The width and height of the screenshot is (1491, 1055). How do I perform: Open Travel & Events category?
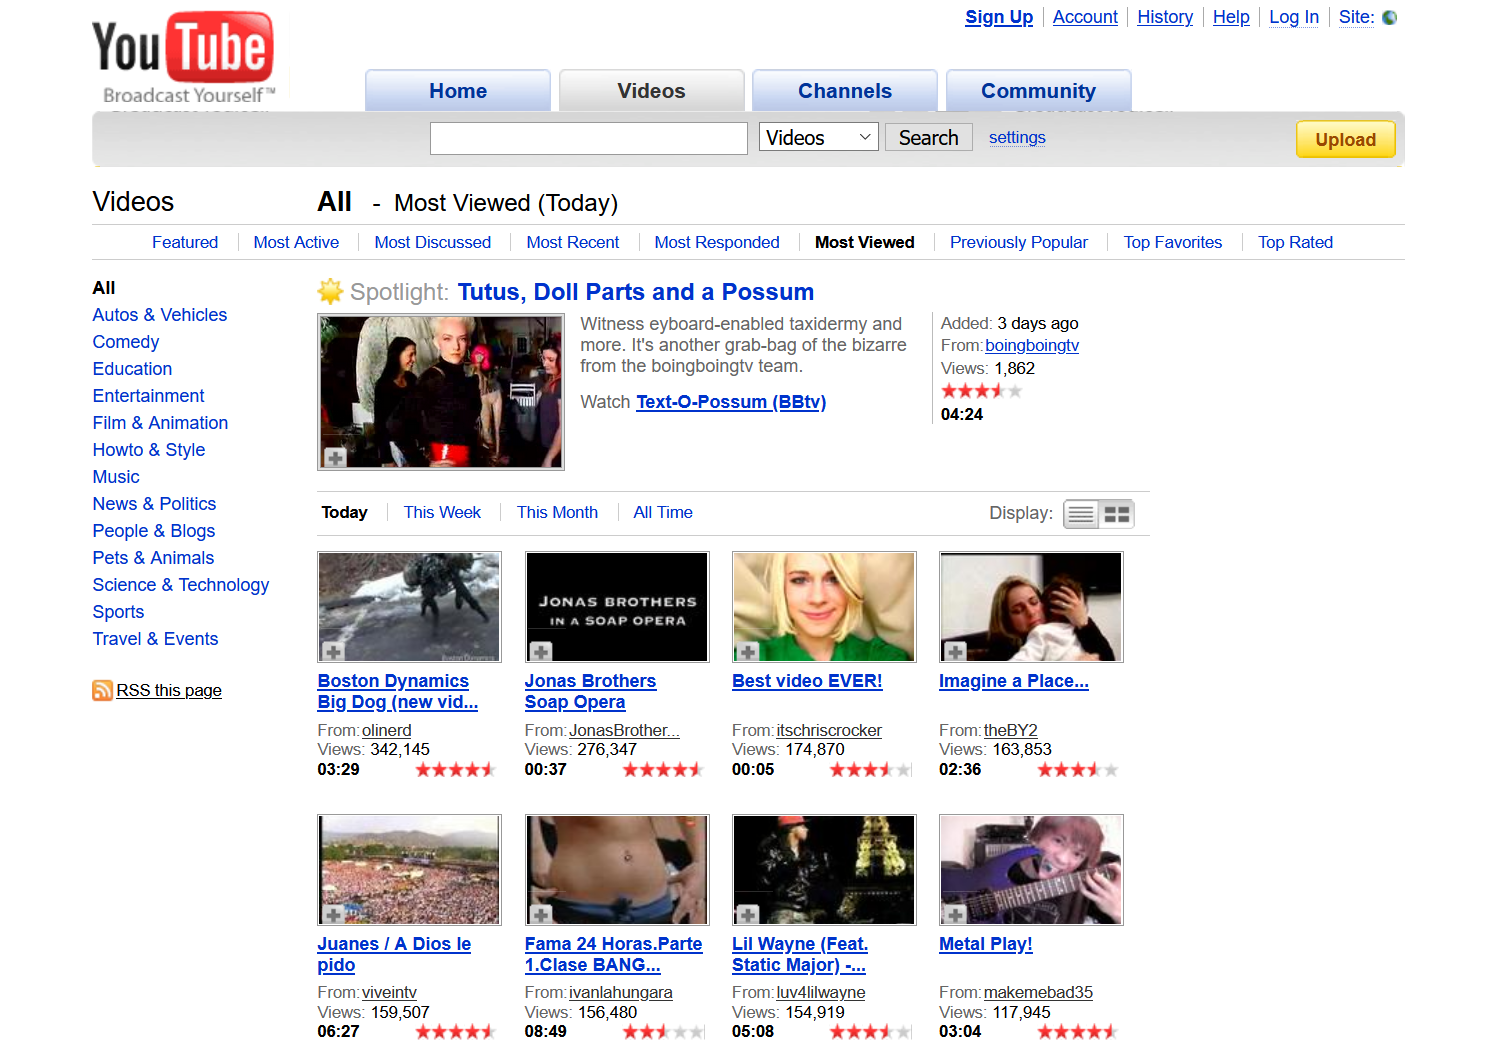[155, 639]
